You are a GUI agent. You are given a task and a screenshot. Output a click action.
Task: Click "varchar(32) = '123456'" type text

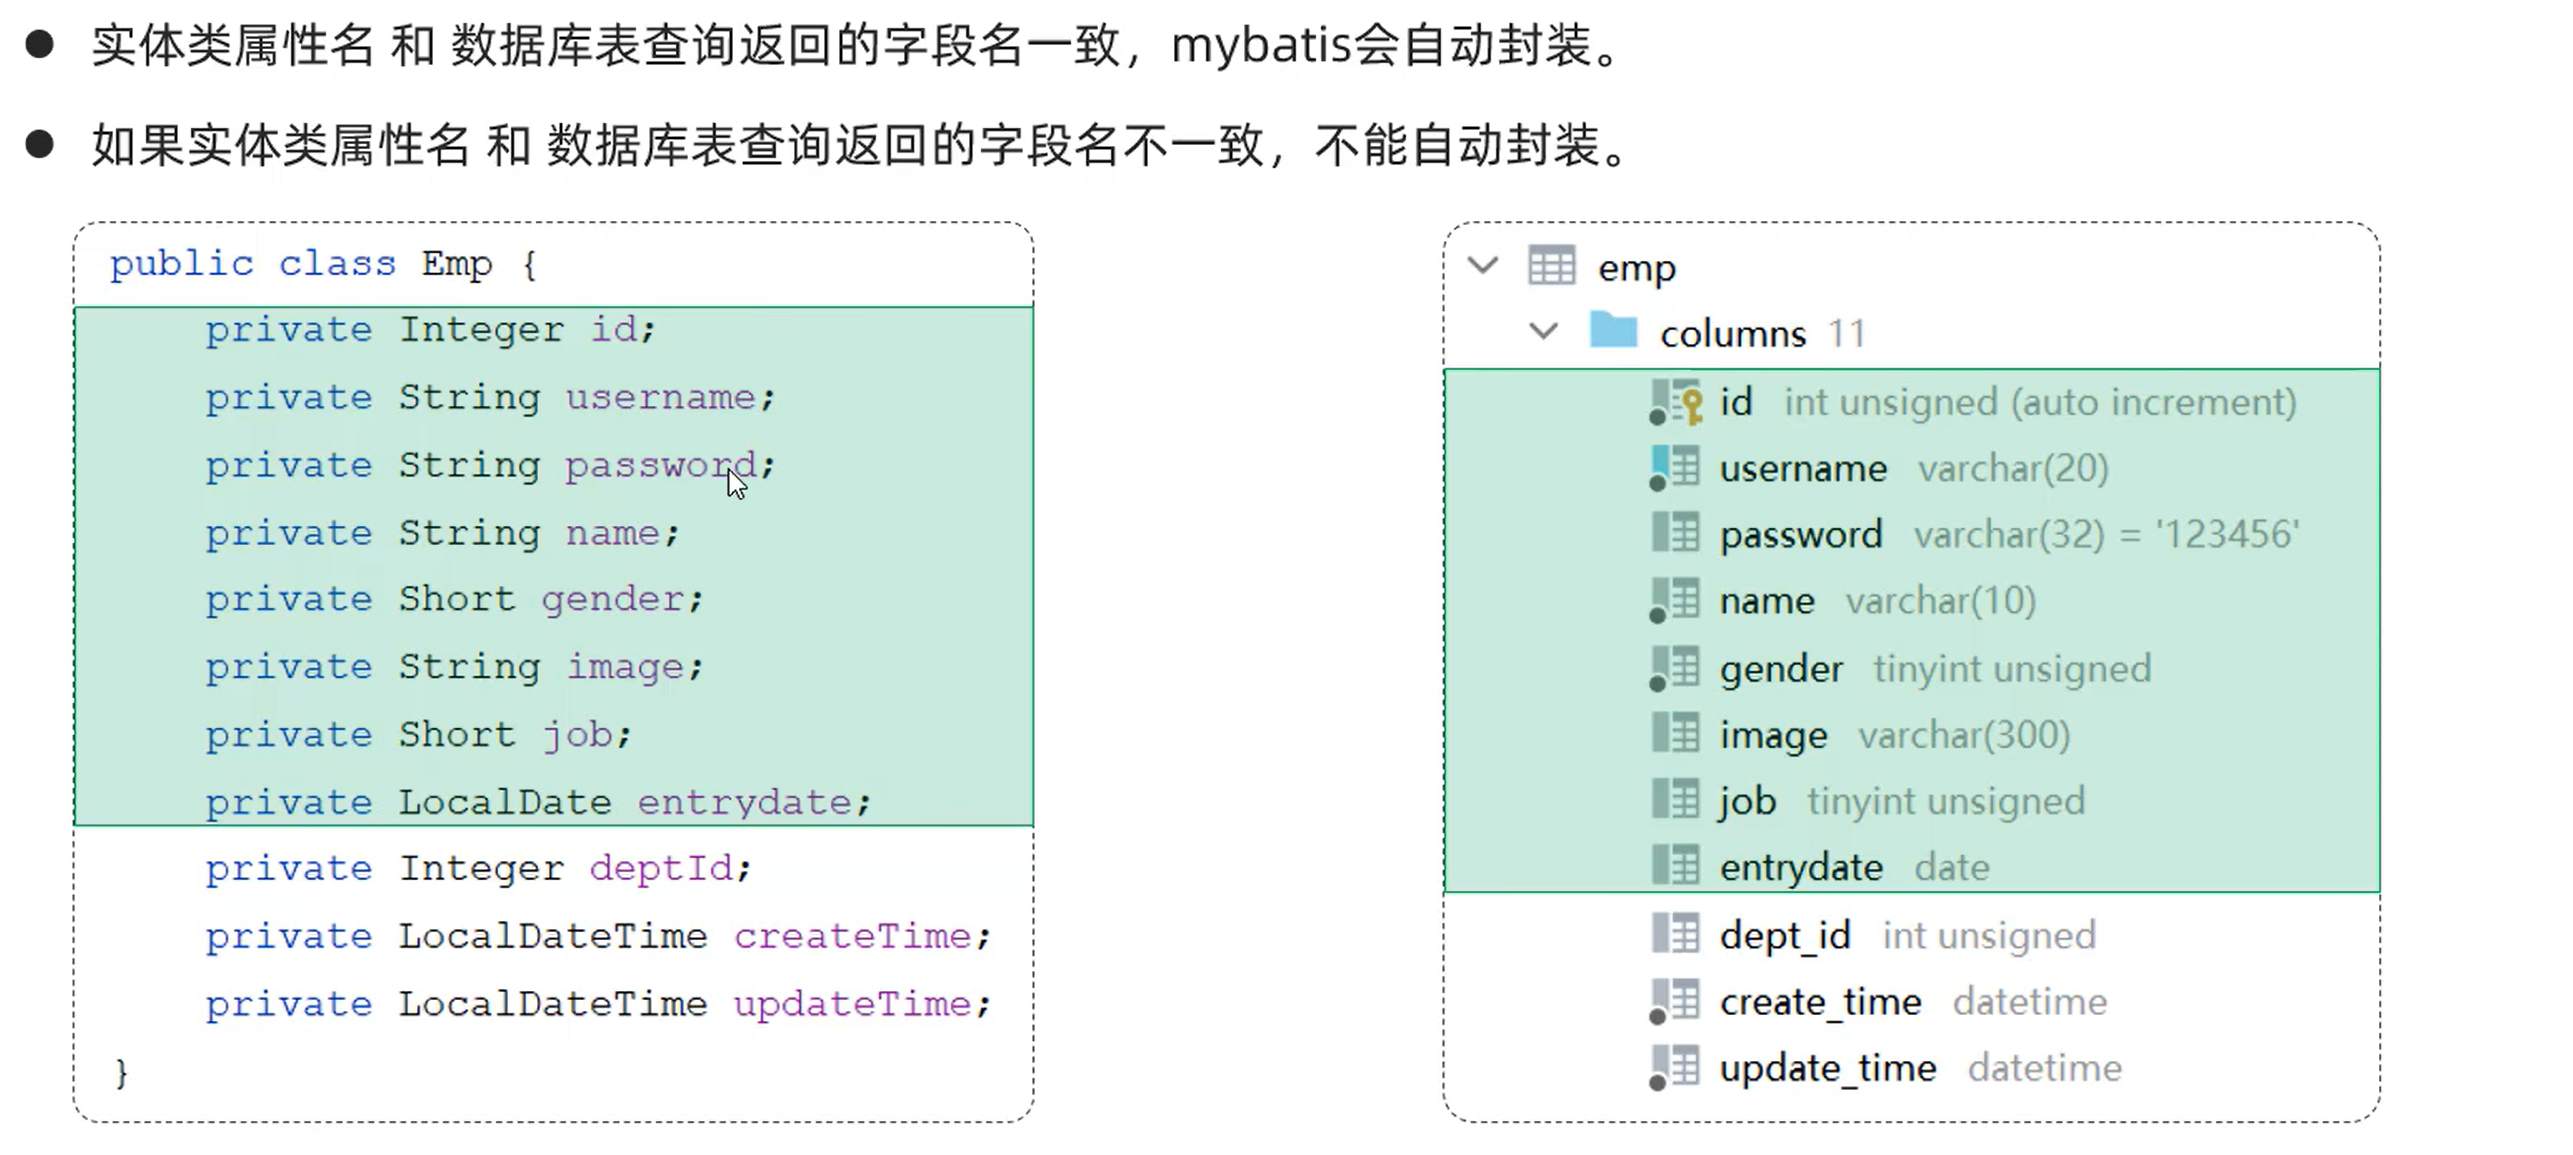click(2106, 534)
